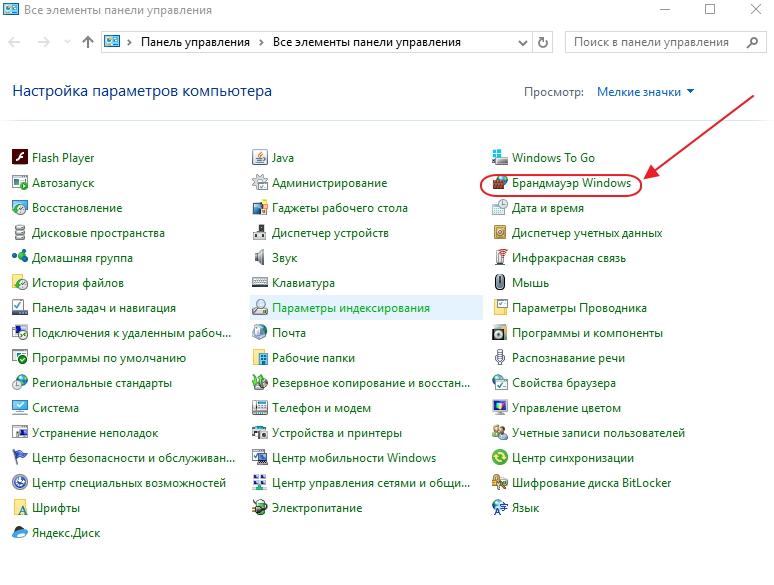Image resolution: width=774 pixels, height=585 pixels.
Task: Click the Диспетчер устройств icon
Action: (260, 233)
